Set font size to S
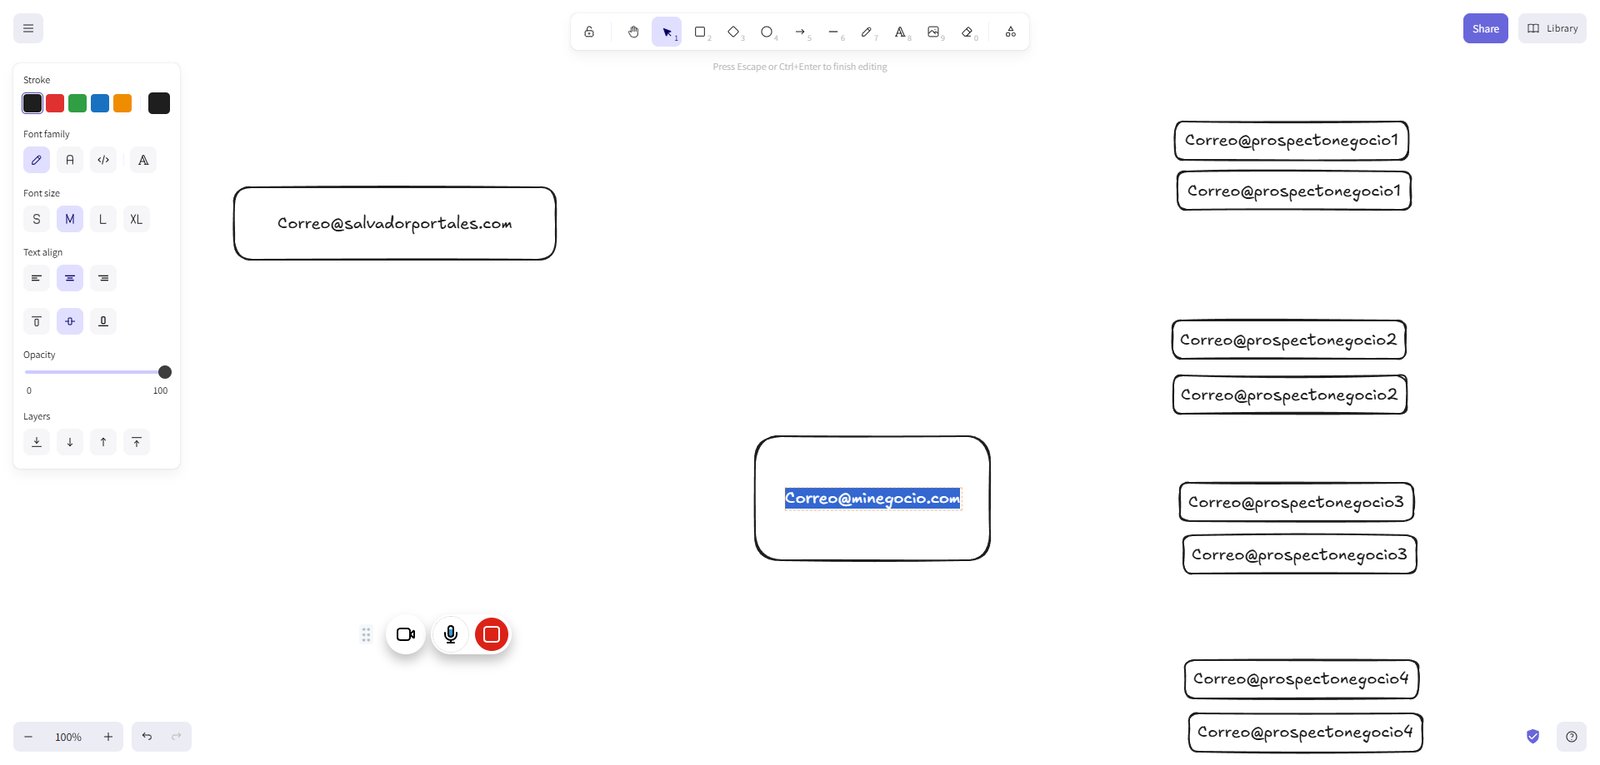 (37, 219)
